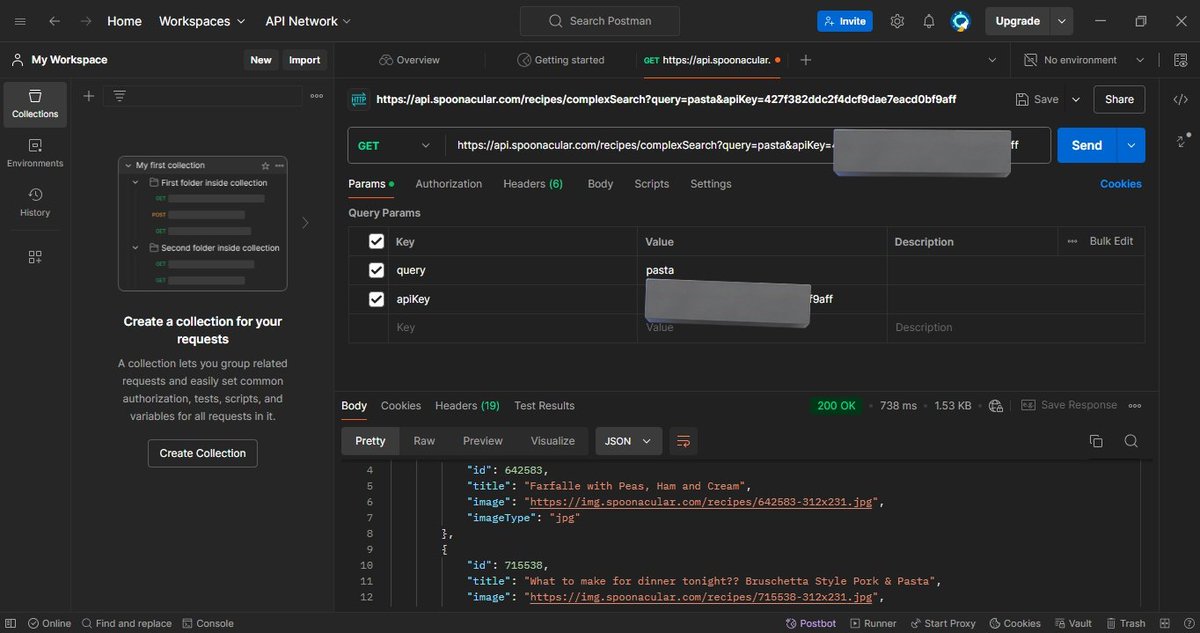Screen dimensions: 1200x633
Task: Open Vault in status bar
Action: (x=1073, y=623)
